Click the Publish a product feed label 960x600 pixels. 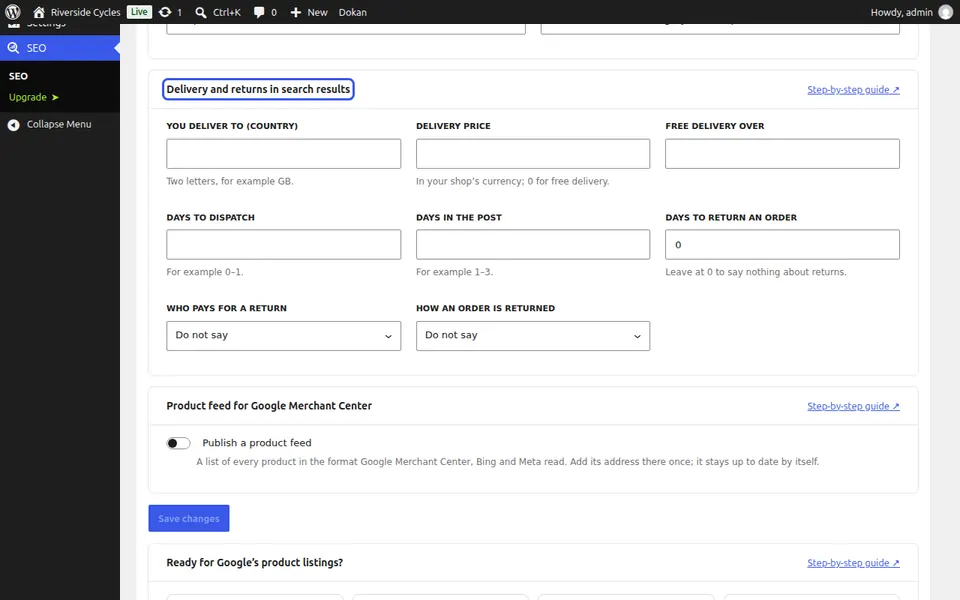pos(257,443)
